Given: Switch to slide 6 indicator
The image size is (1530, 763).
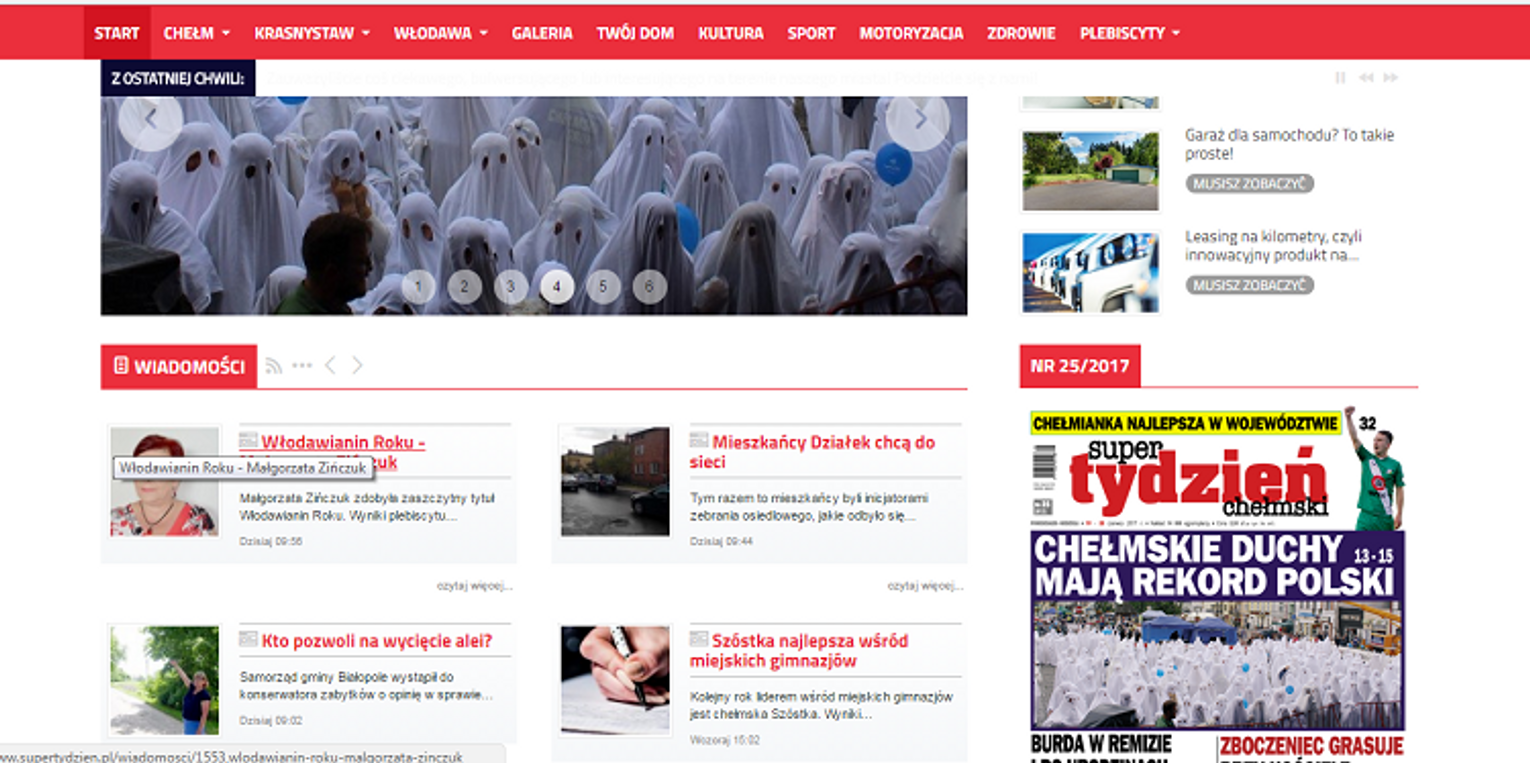Looking at the screenshot, I should pos(649,287).
